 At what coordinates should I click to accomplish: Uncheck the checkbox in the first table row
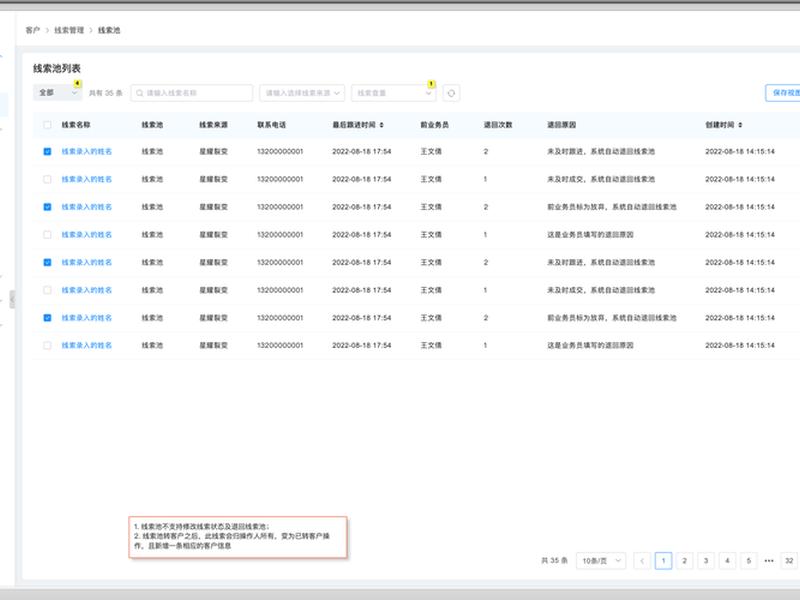[x=47, y=152]
